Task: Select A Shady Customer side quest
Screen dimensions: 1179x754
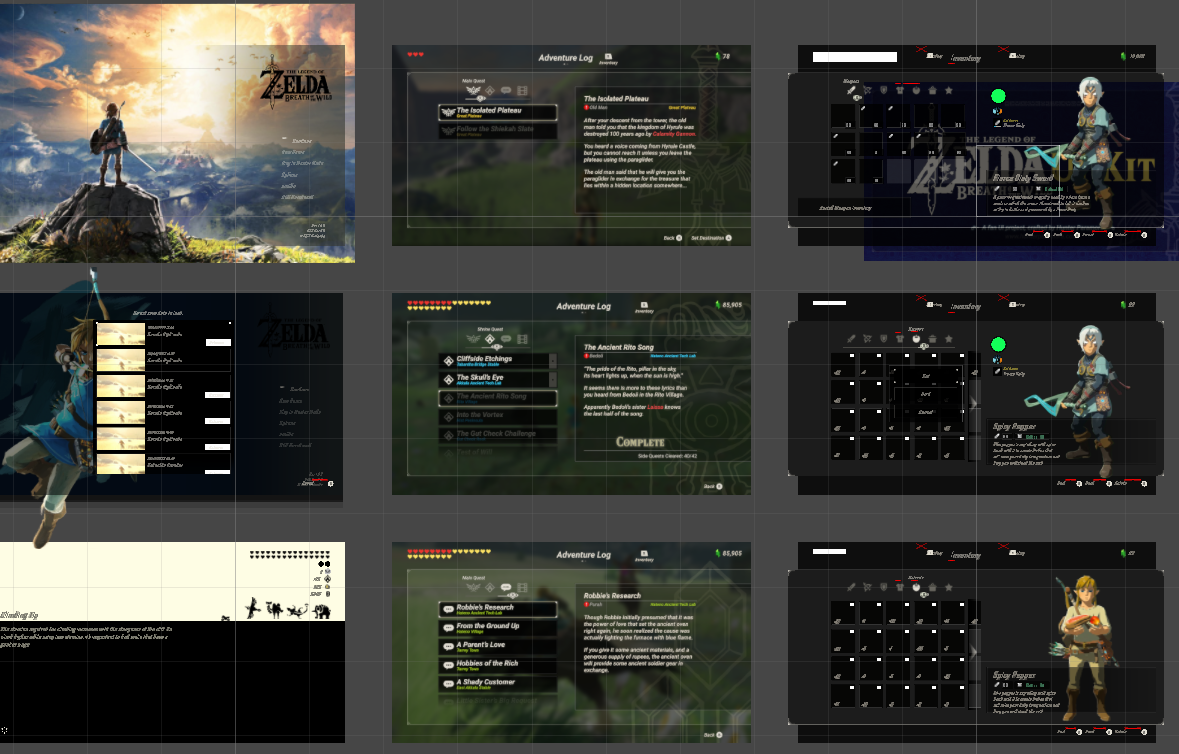Action: (498, 684)
